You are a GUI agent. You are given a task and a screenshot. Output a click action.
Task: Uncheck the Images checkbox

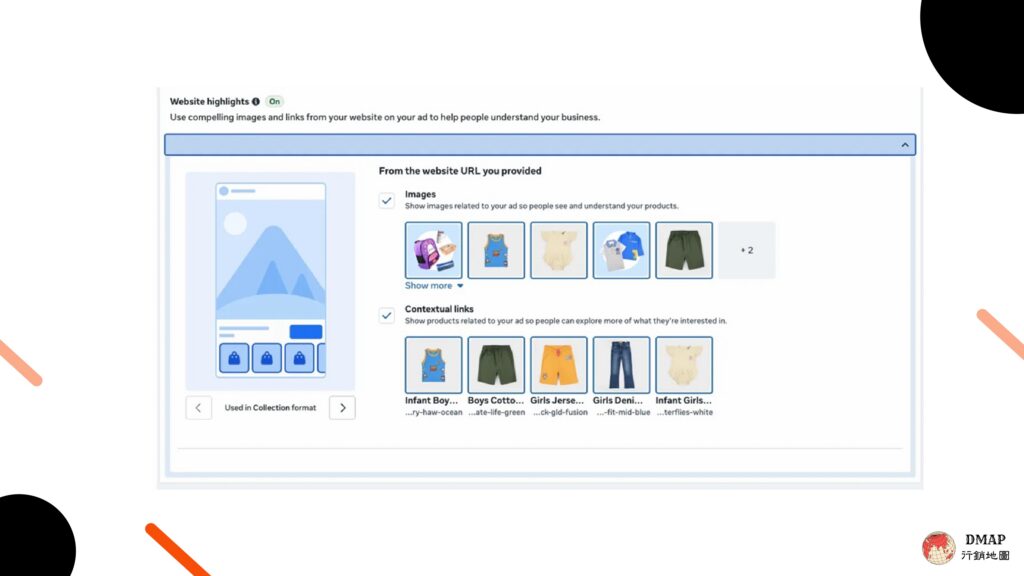(x=387, y=200)
